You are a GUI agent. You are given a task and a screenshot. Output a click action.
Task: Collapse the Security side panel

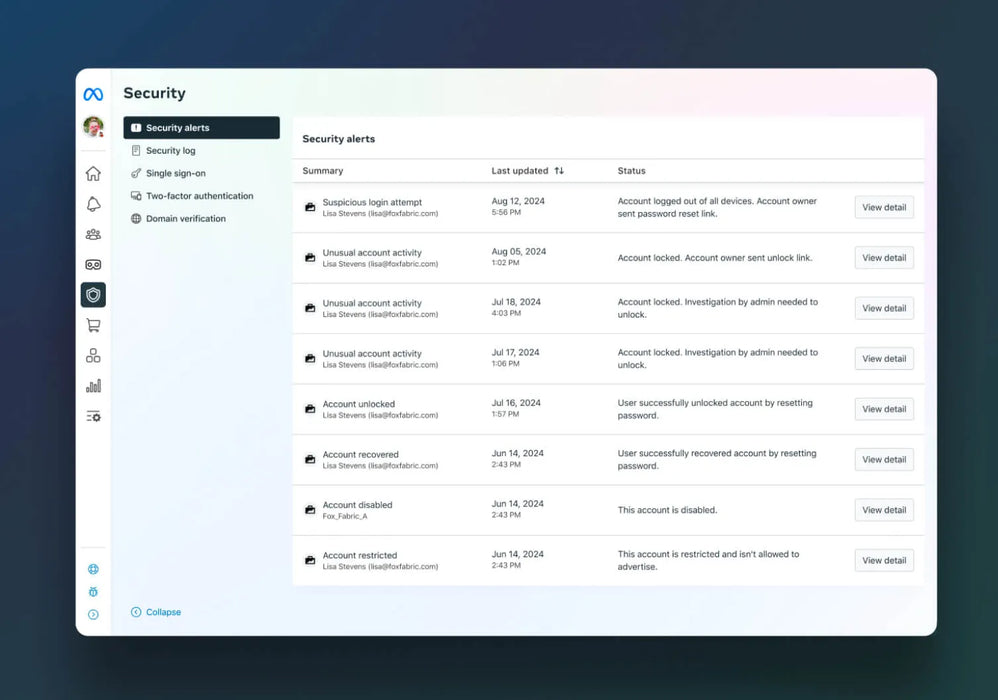pos(156,612)
